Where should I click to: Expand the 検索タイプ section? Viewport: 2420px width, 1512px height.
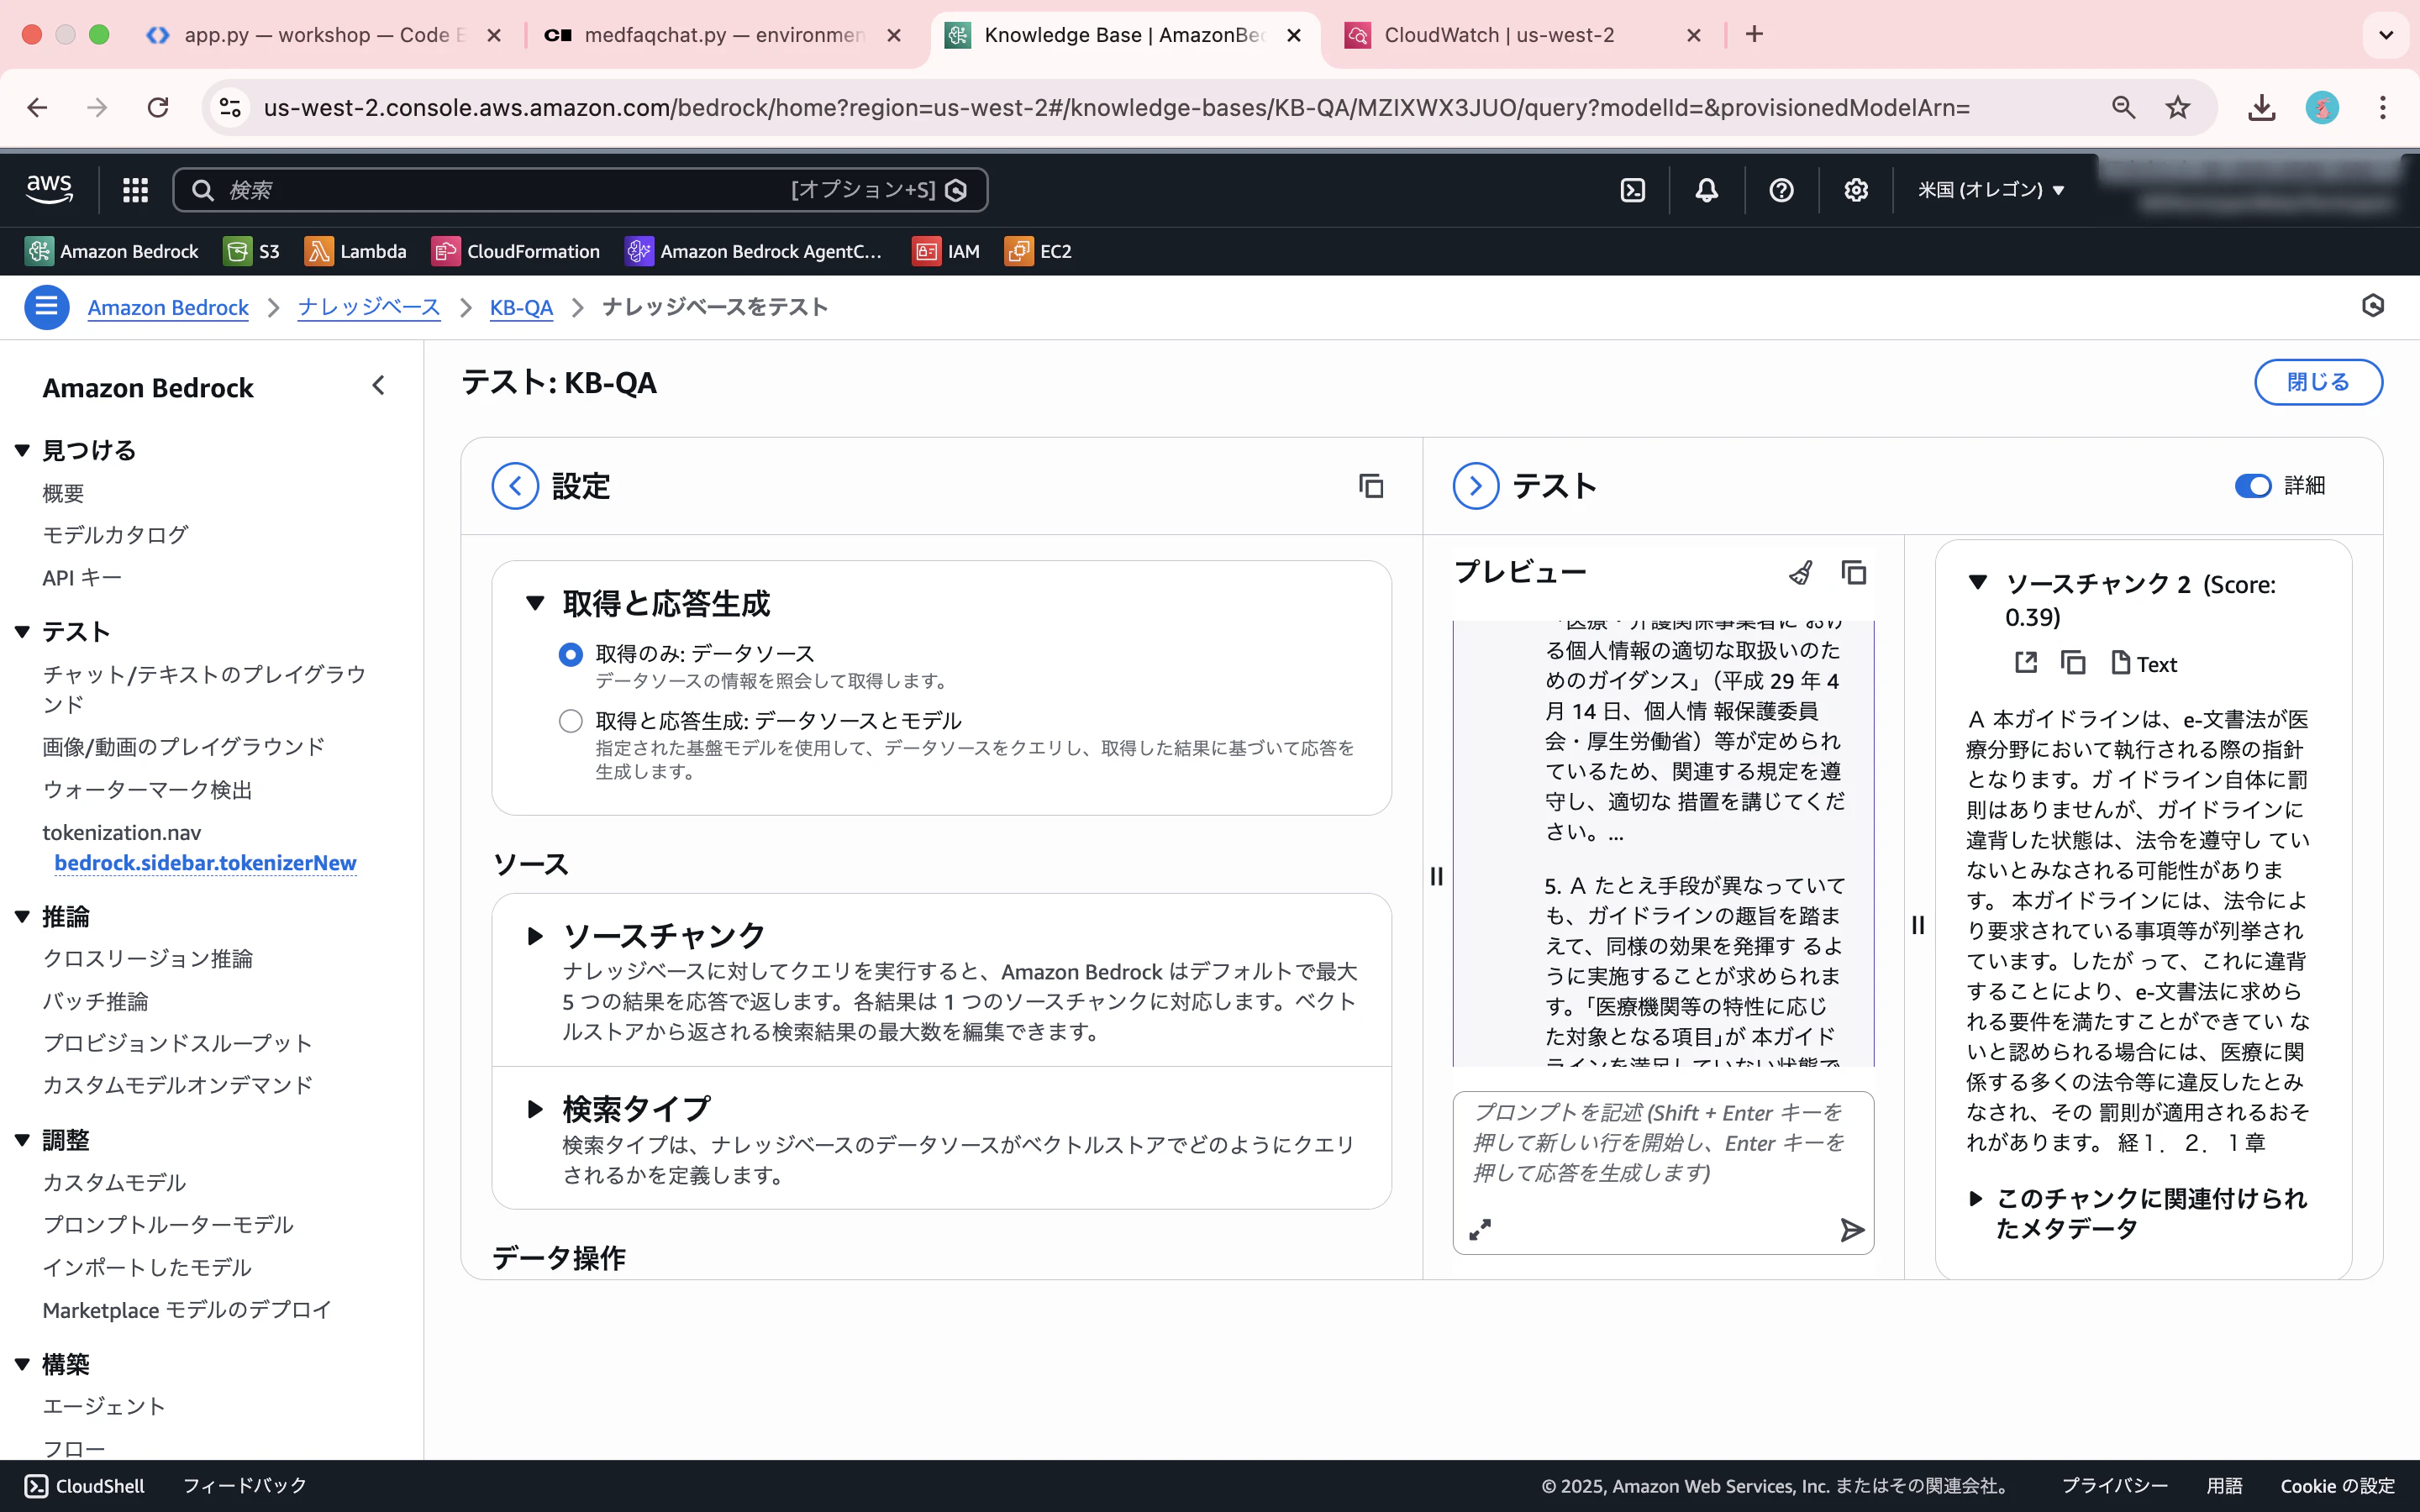point(535,1109)
